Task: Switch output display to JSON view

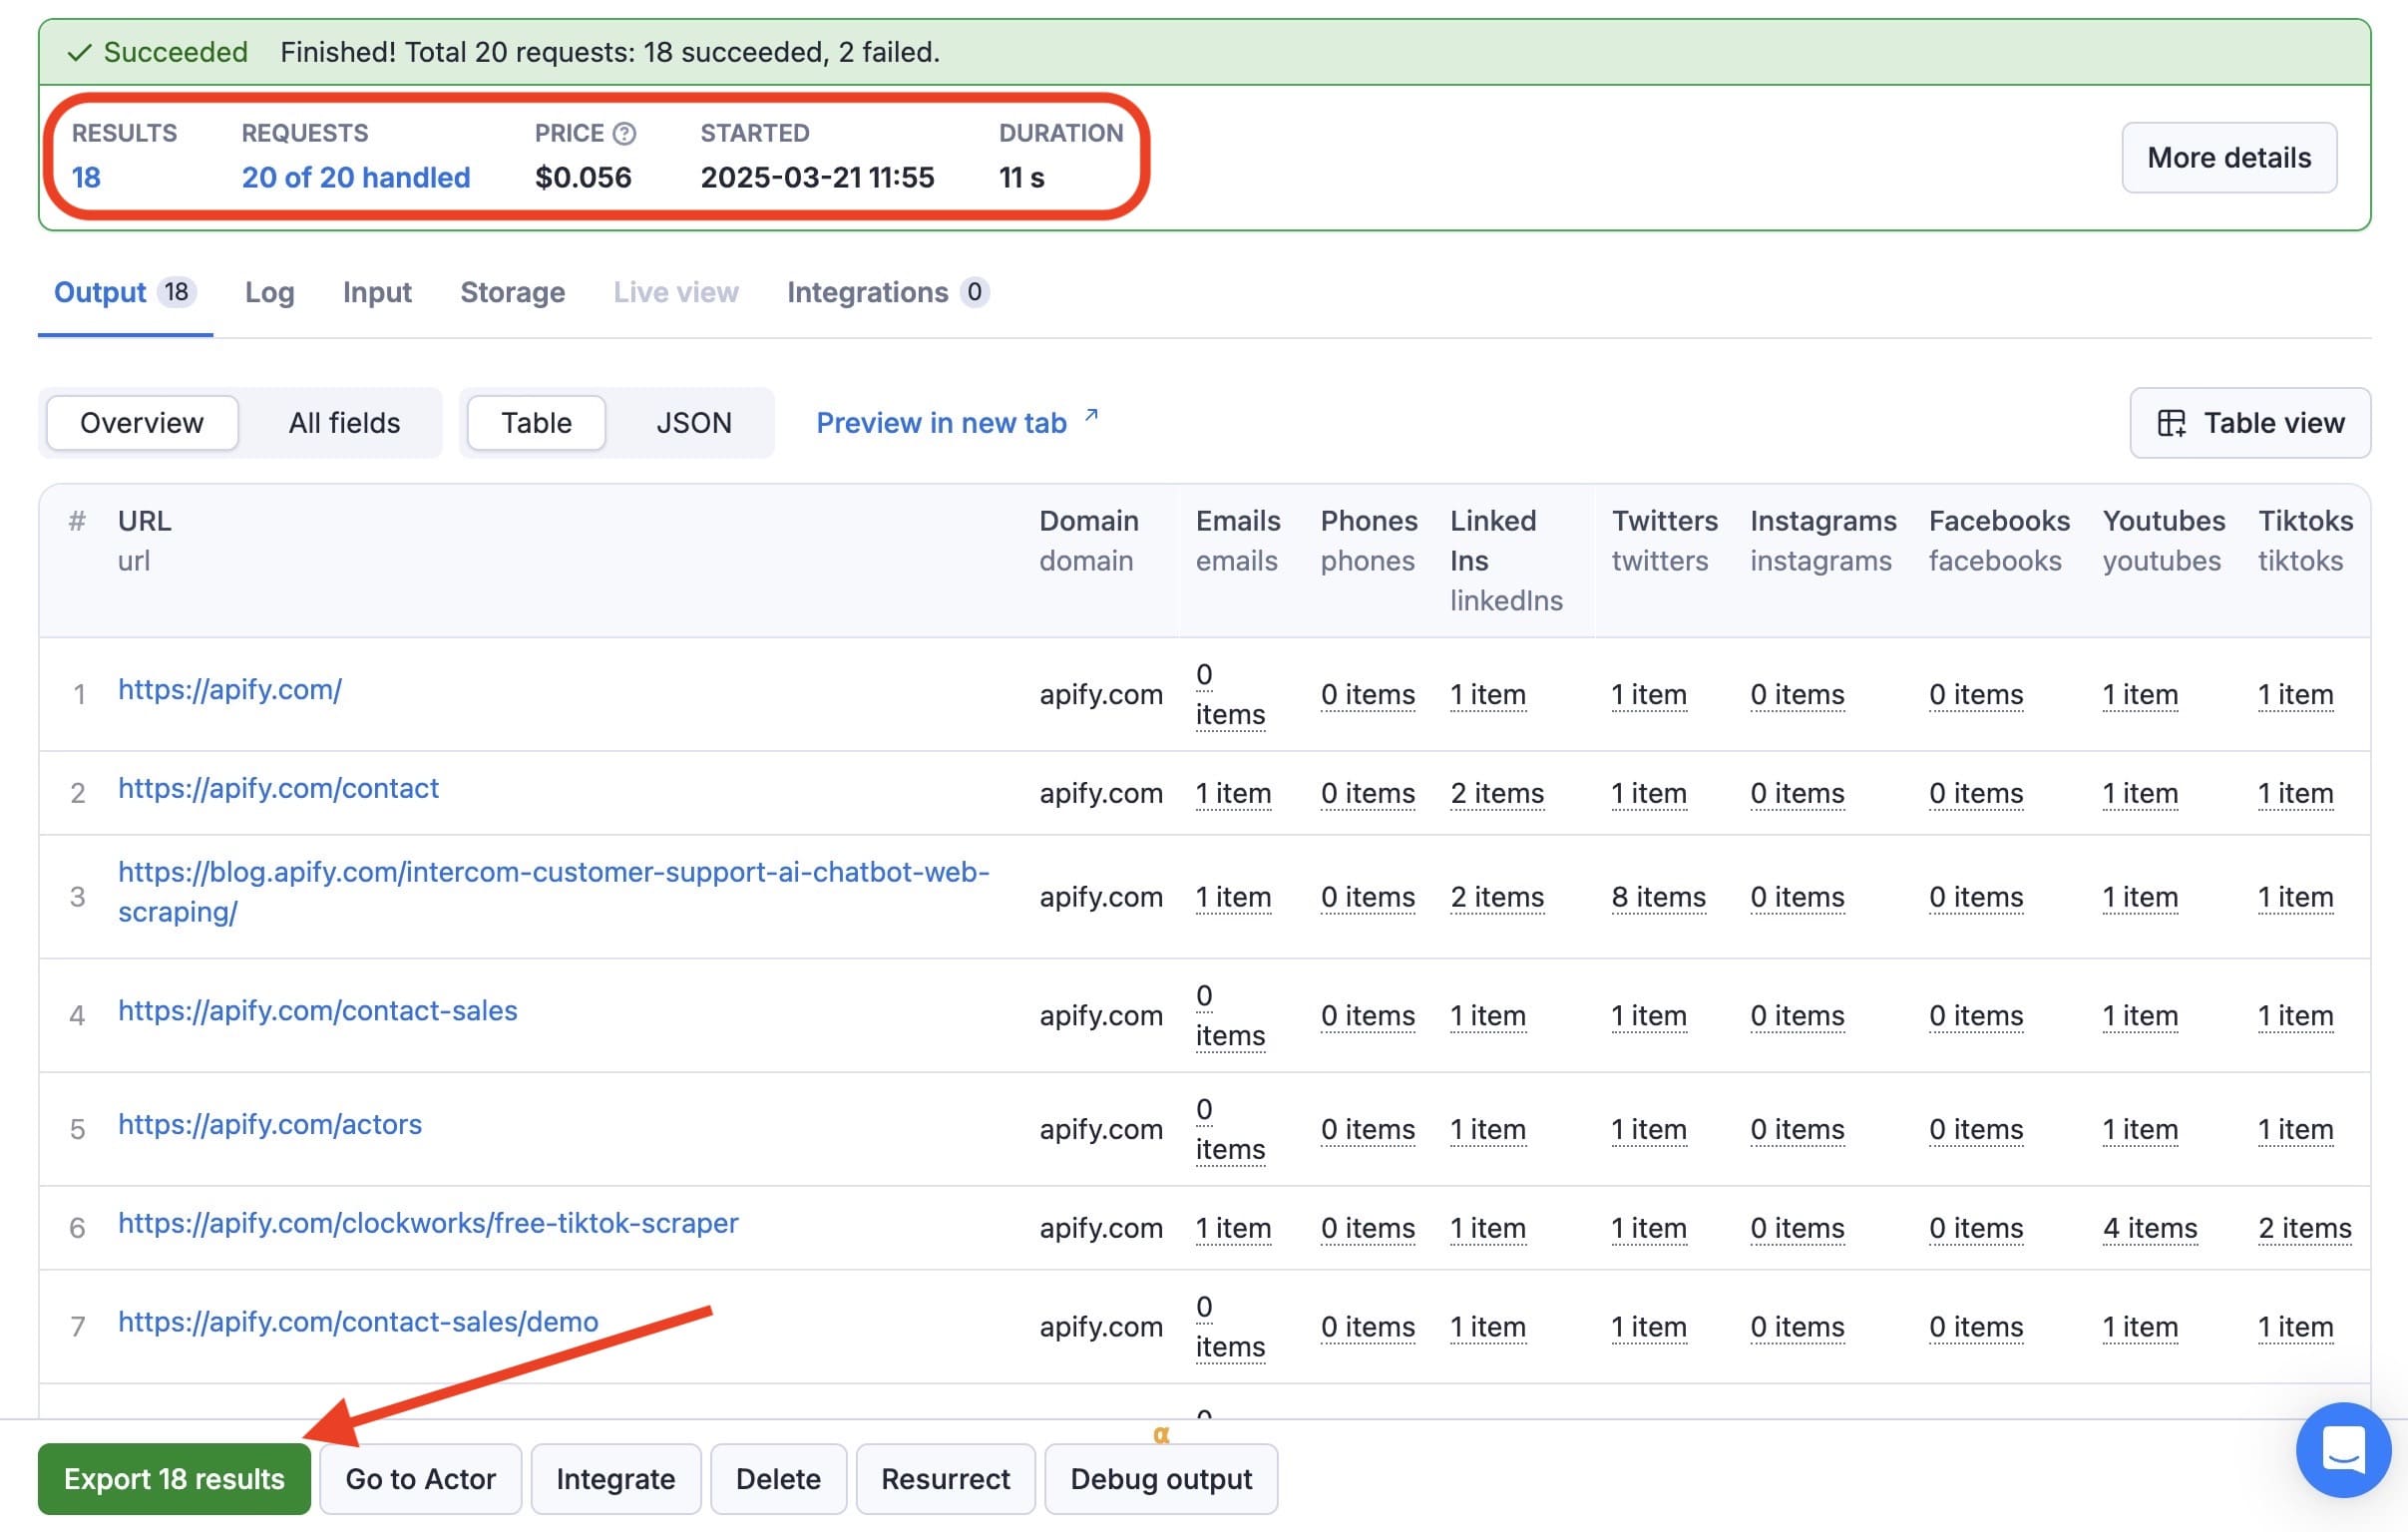Action: point(693,422)
